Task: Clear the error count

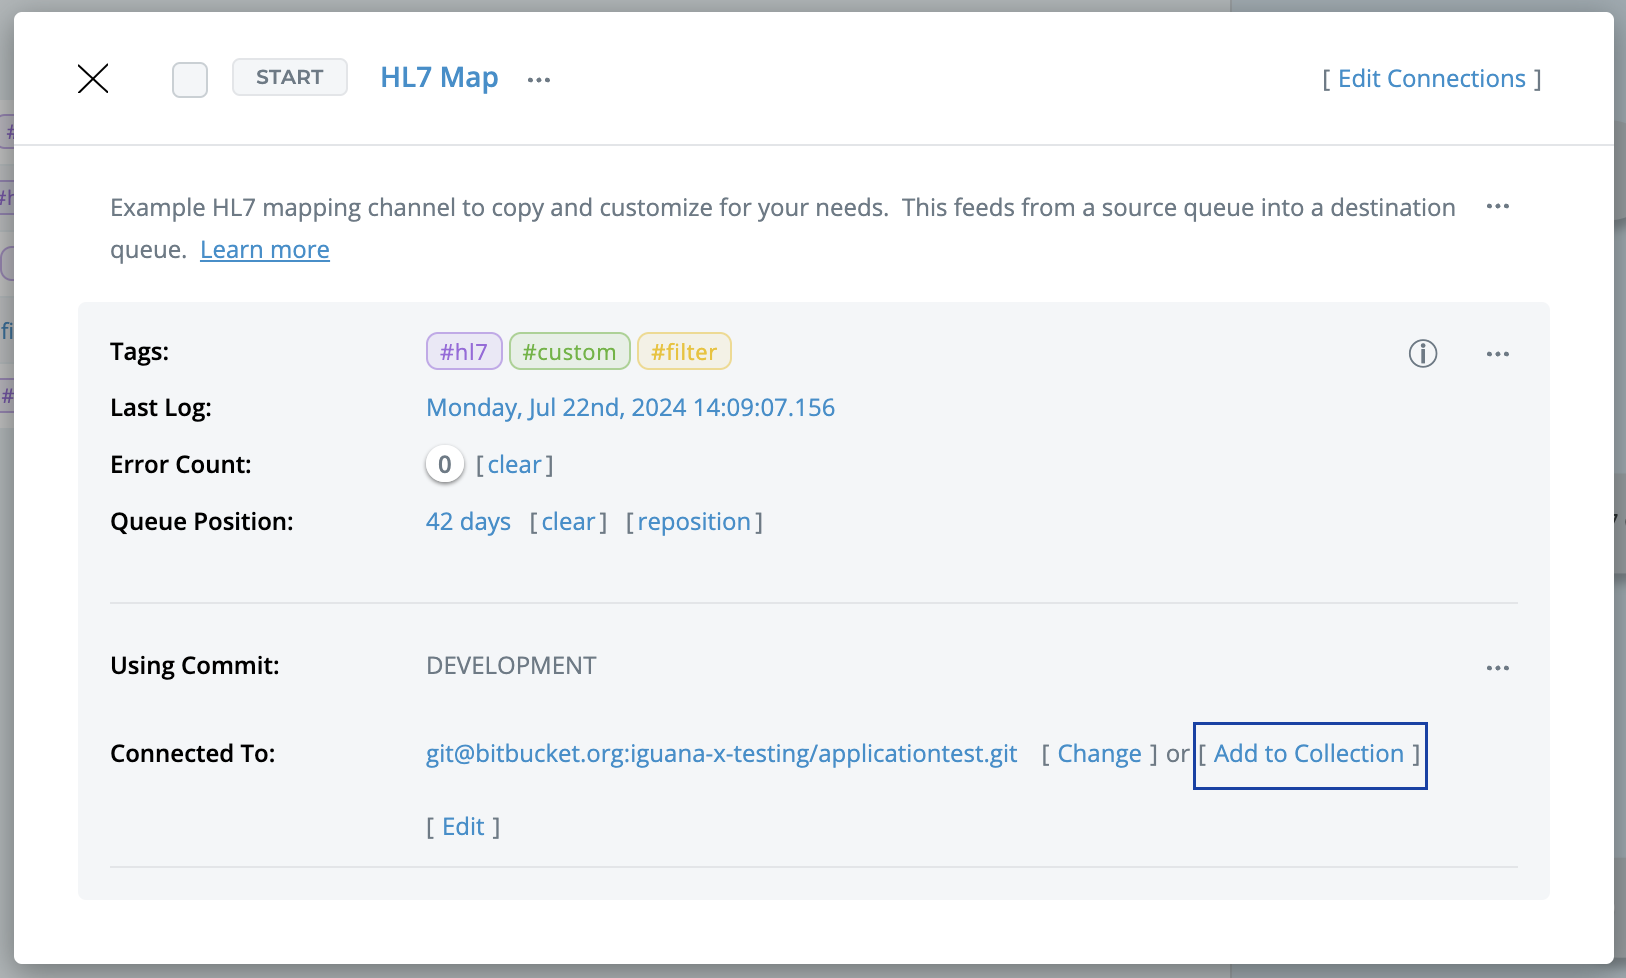Action: click(514, 465)
